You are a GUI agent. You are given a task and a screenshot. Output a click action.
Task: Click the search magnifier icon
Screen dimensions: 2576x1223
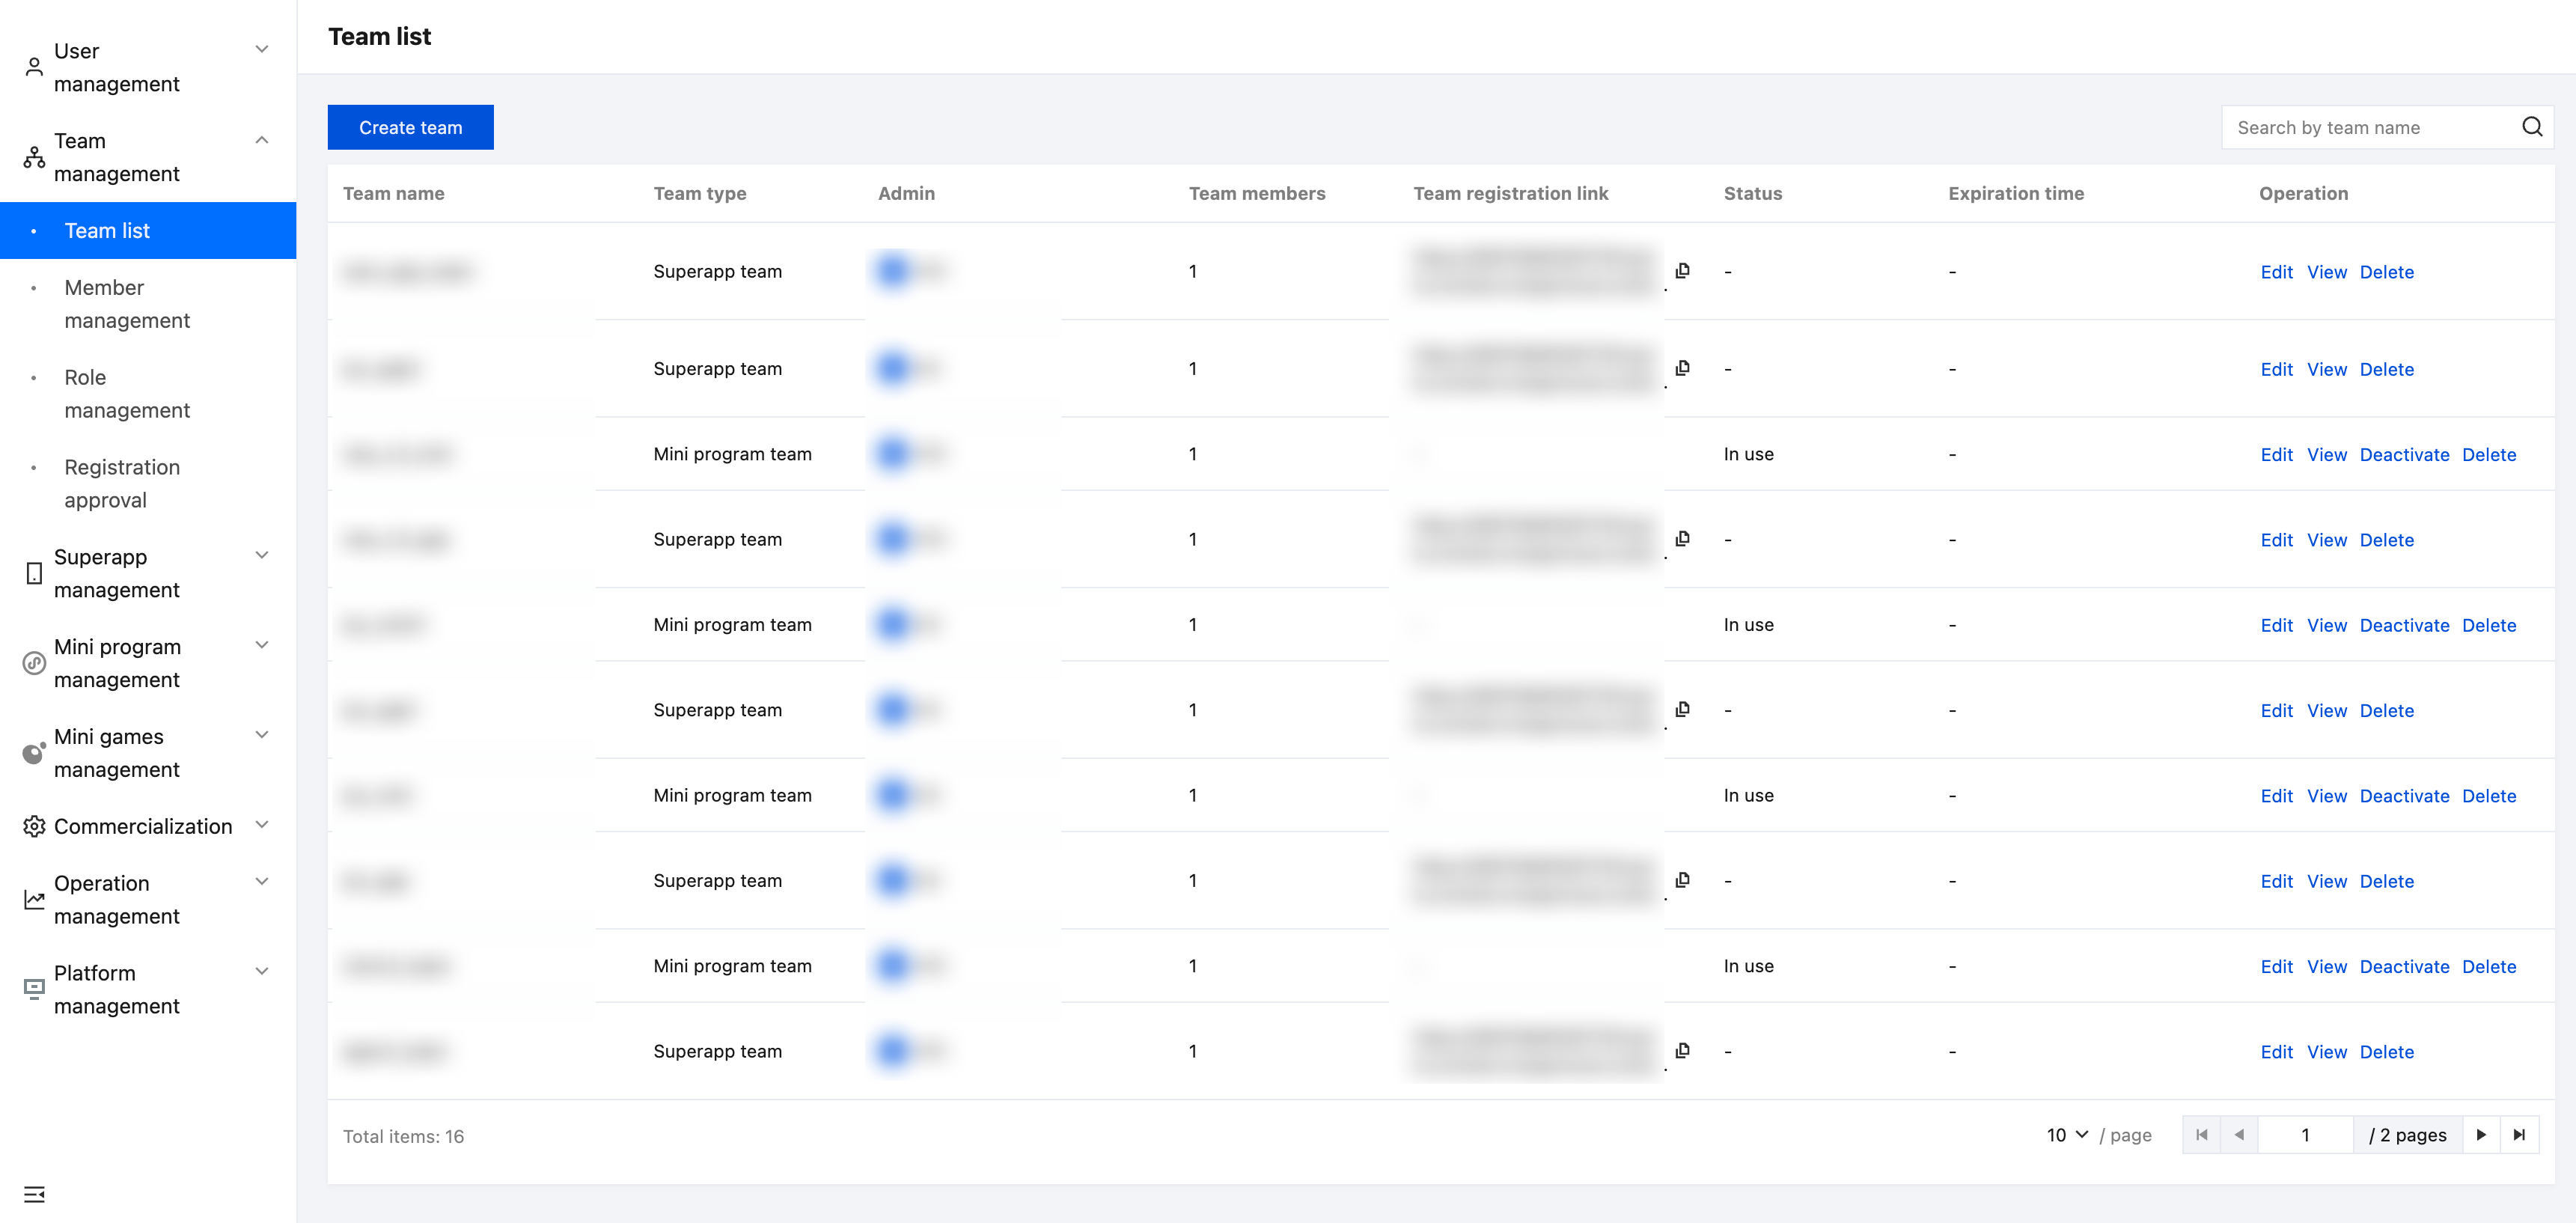tap(2531, 127)
